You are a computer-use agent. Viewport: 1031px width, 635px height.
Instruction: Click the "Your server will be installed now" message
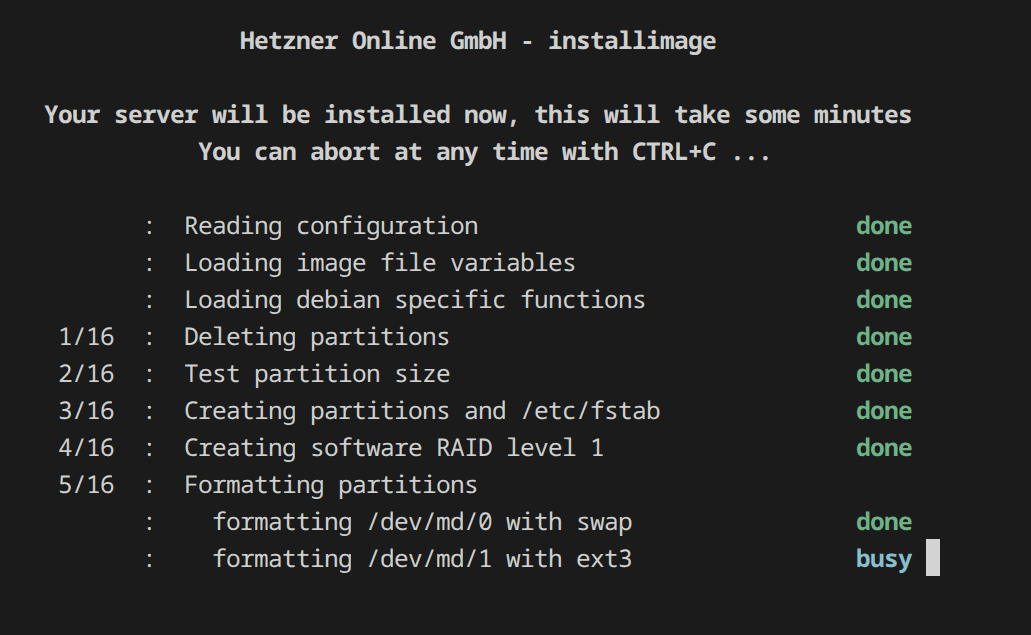pyautogui.click(x=477, y=115)
